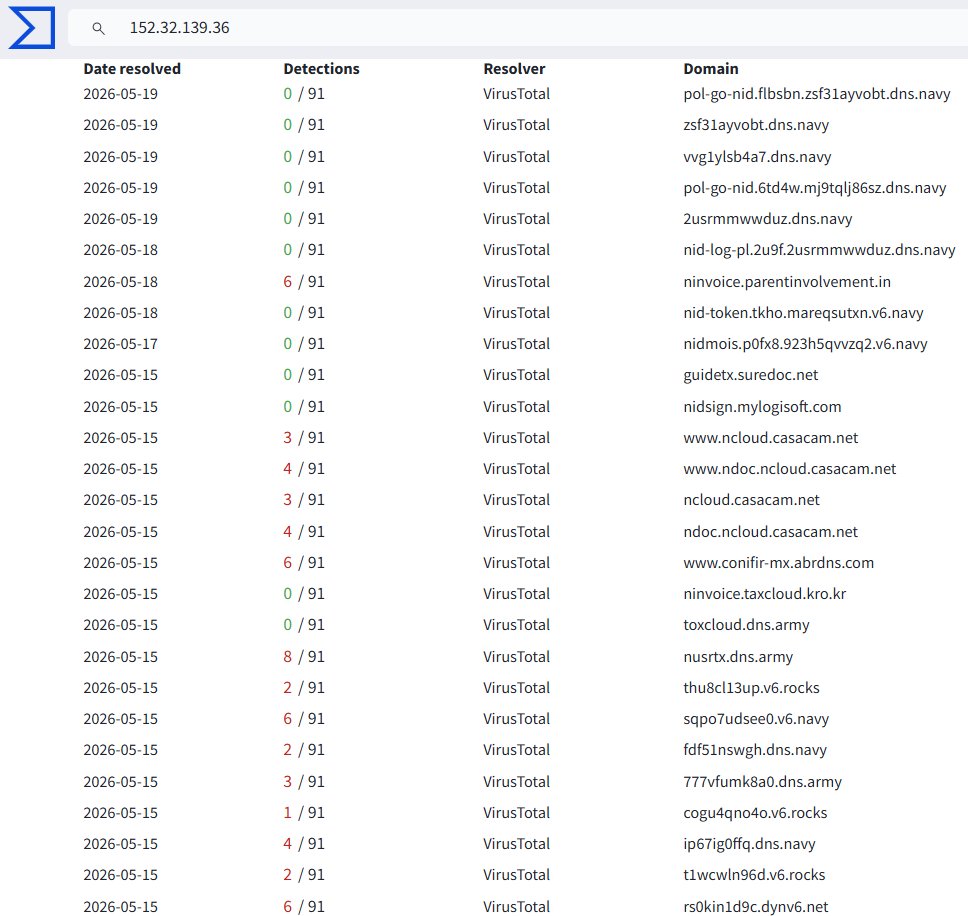This screenshot has height=916, width=968.
Task: Open domain nidsign.mylogisoft.com
Action: [x=762, y=407]
